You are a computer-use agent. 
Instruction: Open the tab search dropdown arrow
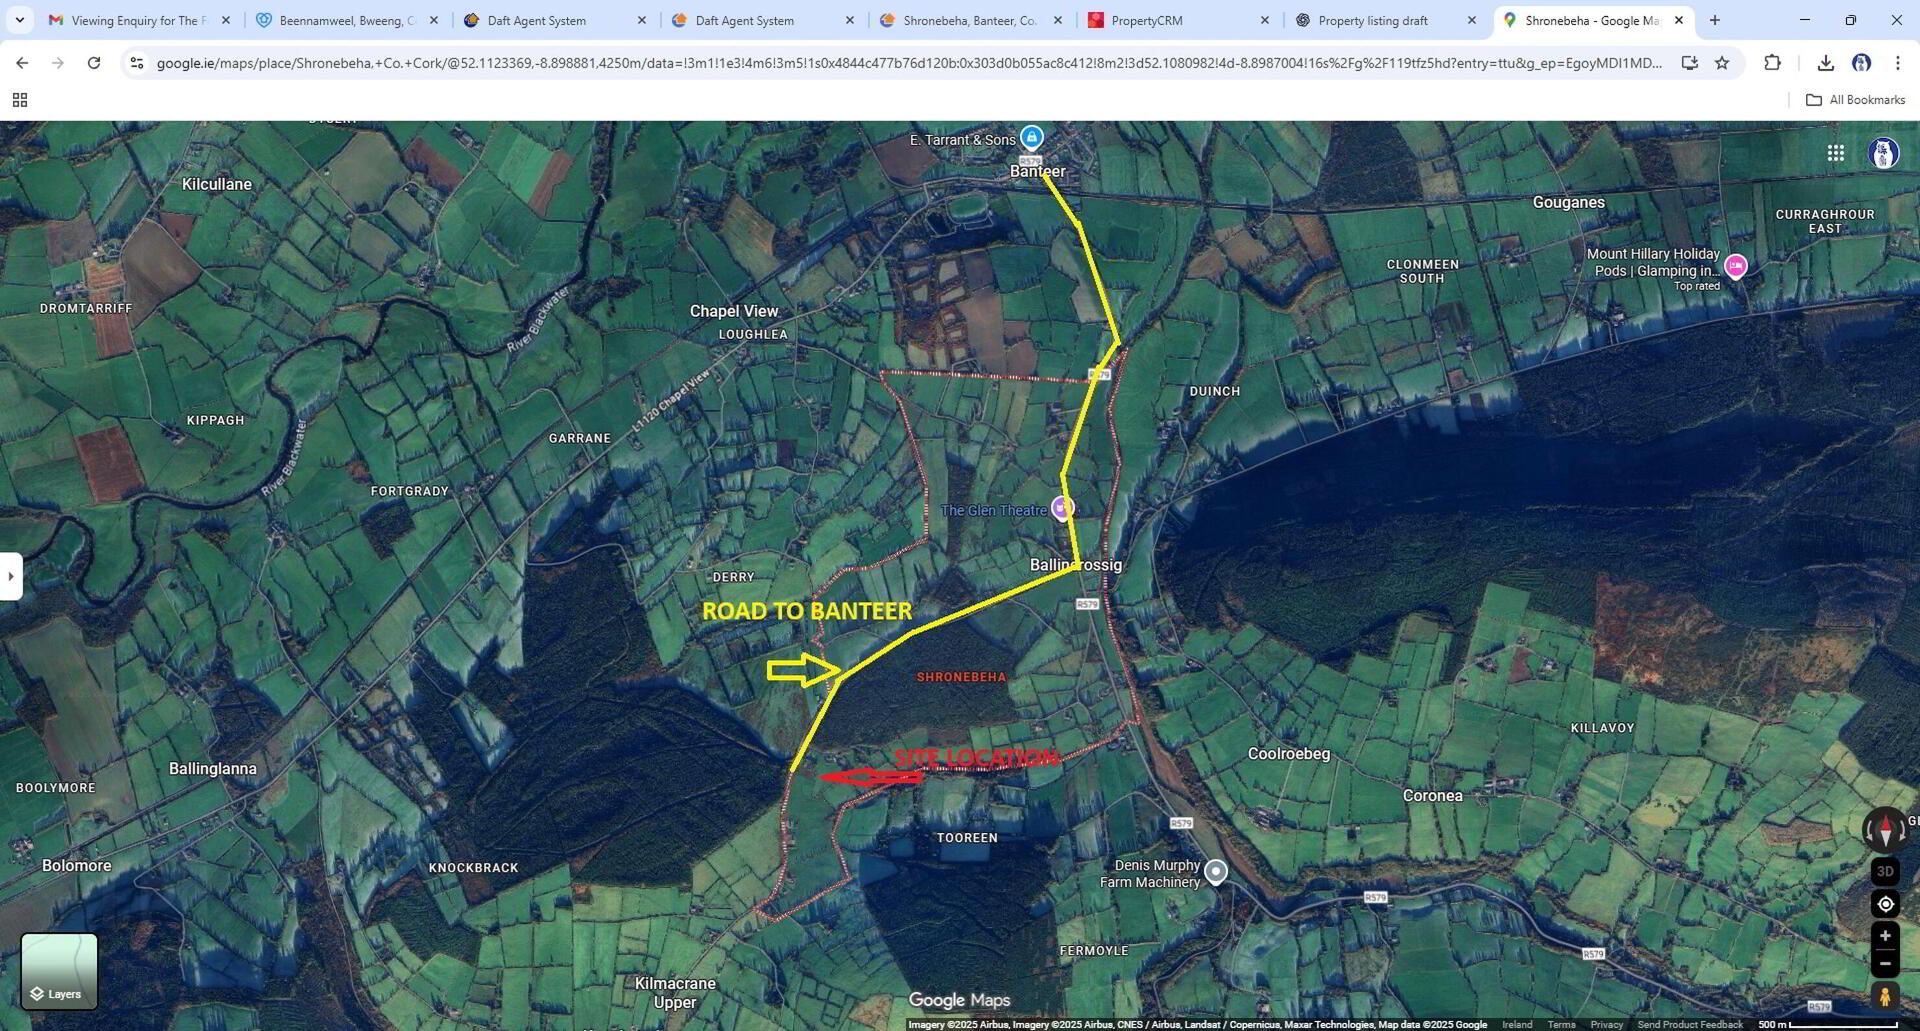tap(19, 20)
